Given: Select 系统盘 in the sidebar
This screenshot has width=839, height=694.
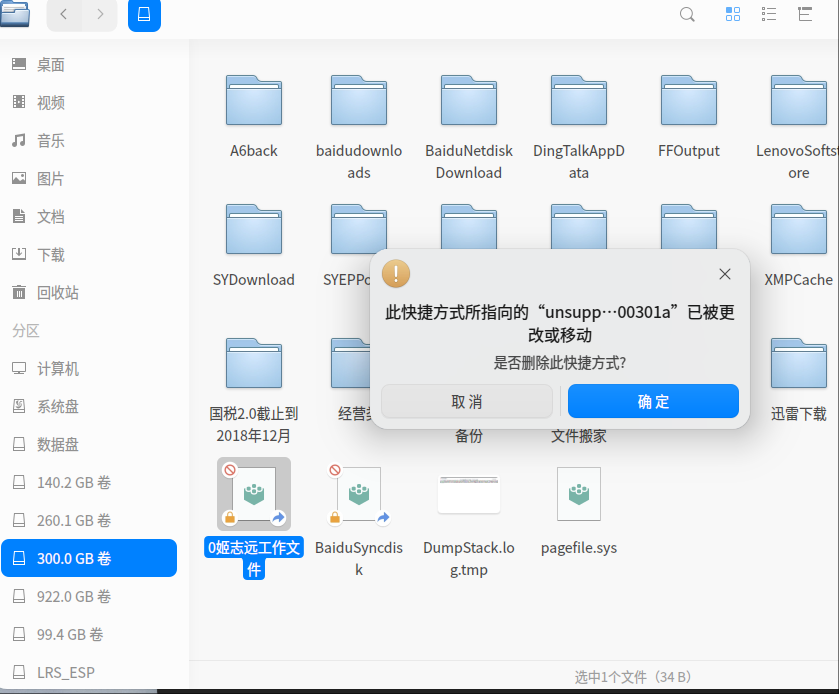Looking at the screenshot, I should [89, 407].
